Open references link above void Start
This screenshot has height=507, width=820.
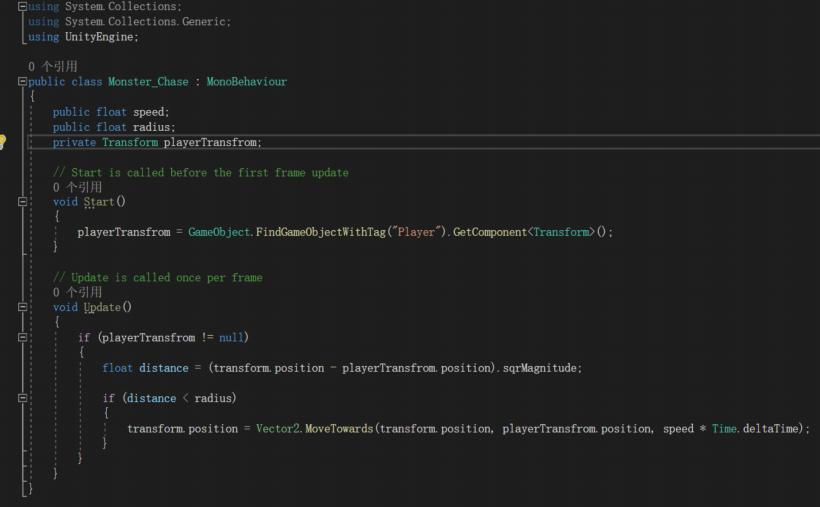pos(77,187)
